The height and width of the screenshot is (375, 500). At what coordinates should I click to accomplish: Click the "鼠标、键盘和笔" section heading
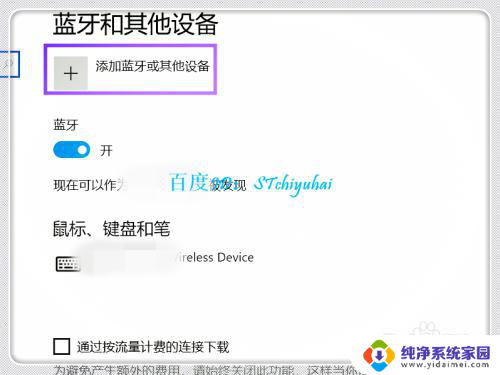tap(111, 229)
